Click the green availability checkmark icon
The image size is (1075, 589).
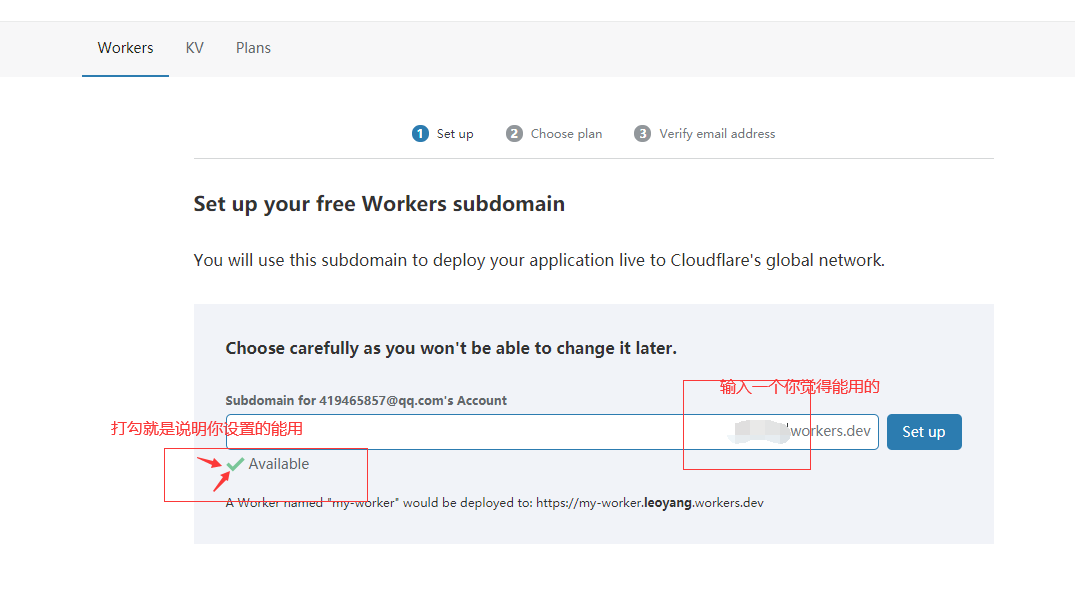click(236, 464)
